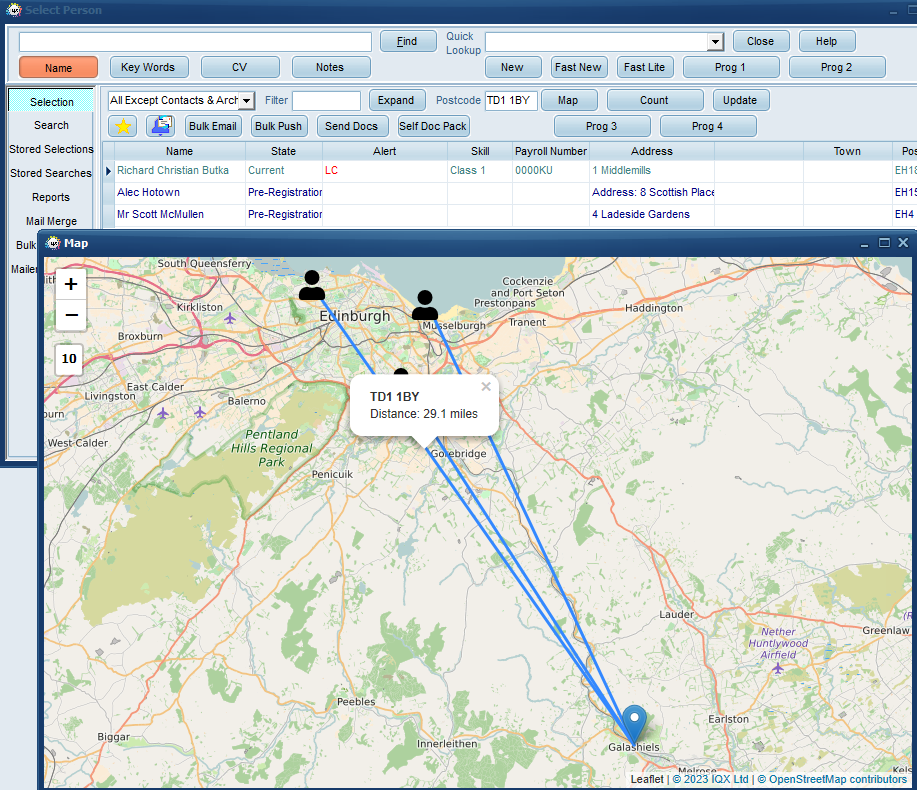Screen dimensions: 917x790
Task: Close the TD1 1BY distance popup
Action: (485, 387)
